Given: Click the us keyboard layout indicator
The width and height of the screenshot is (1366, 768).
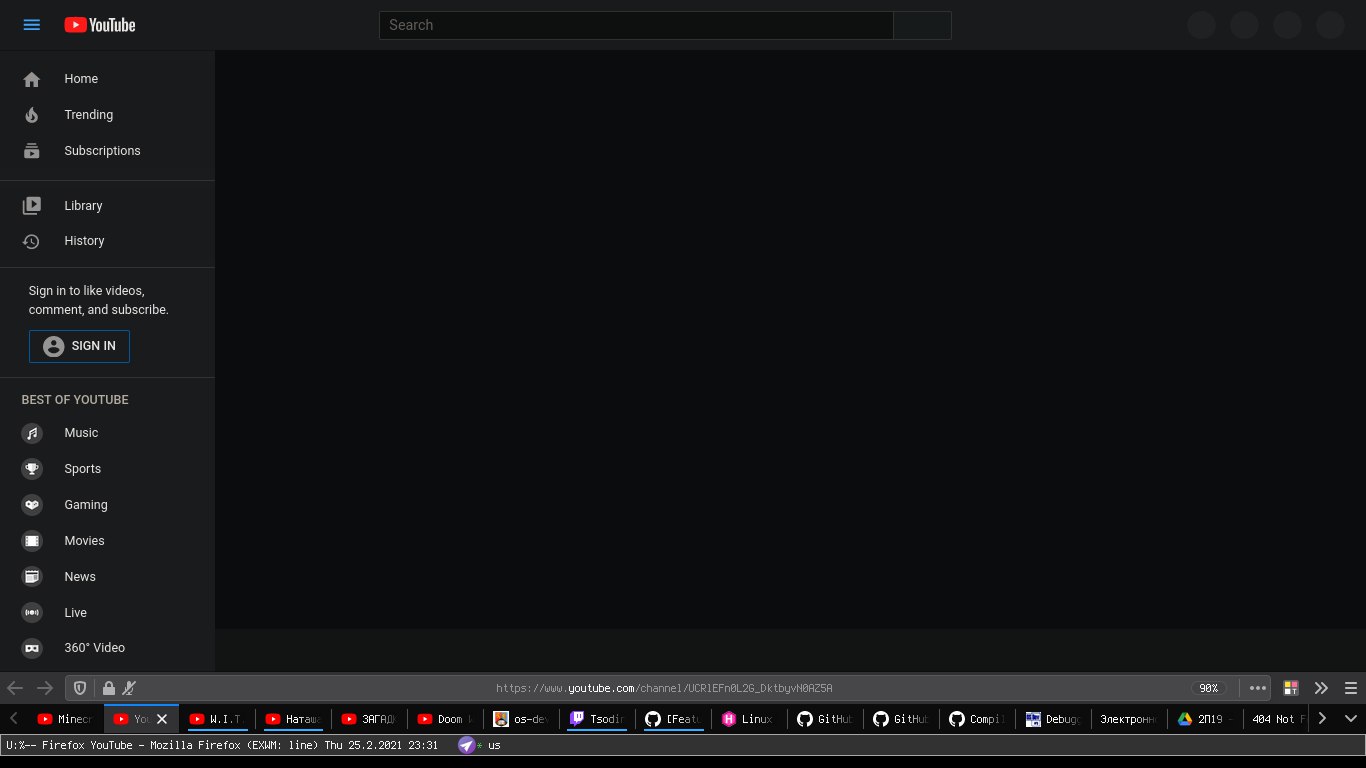Looking at the screenshot, I should point(494,746).
